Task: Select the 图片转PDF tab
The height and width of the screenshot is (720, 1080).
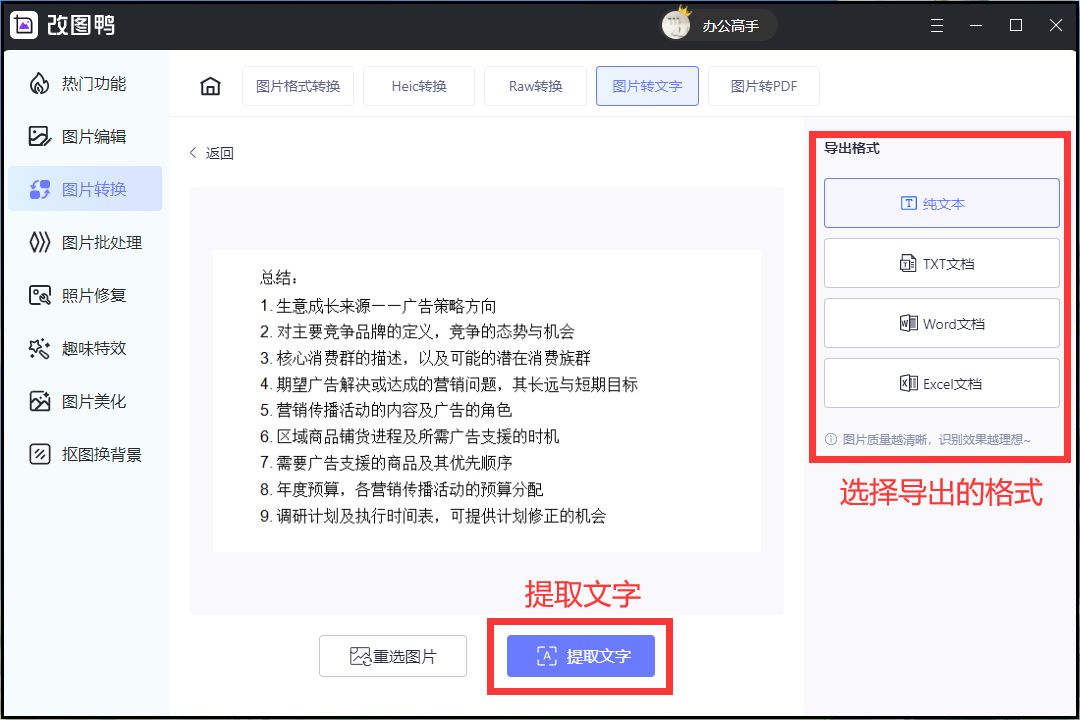Action: tap(763, 86)
